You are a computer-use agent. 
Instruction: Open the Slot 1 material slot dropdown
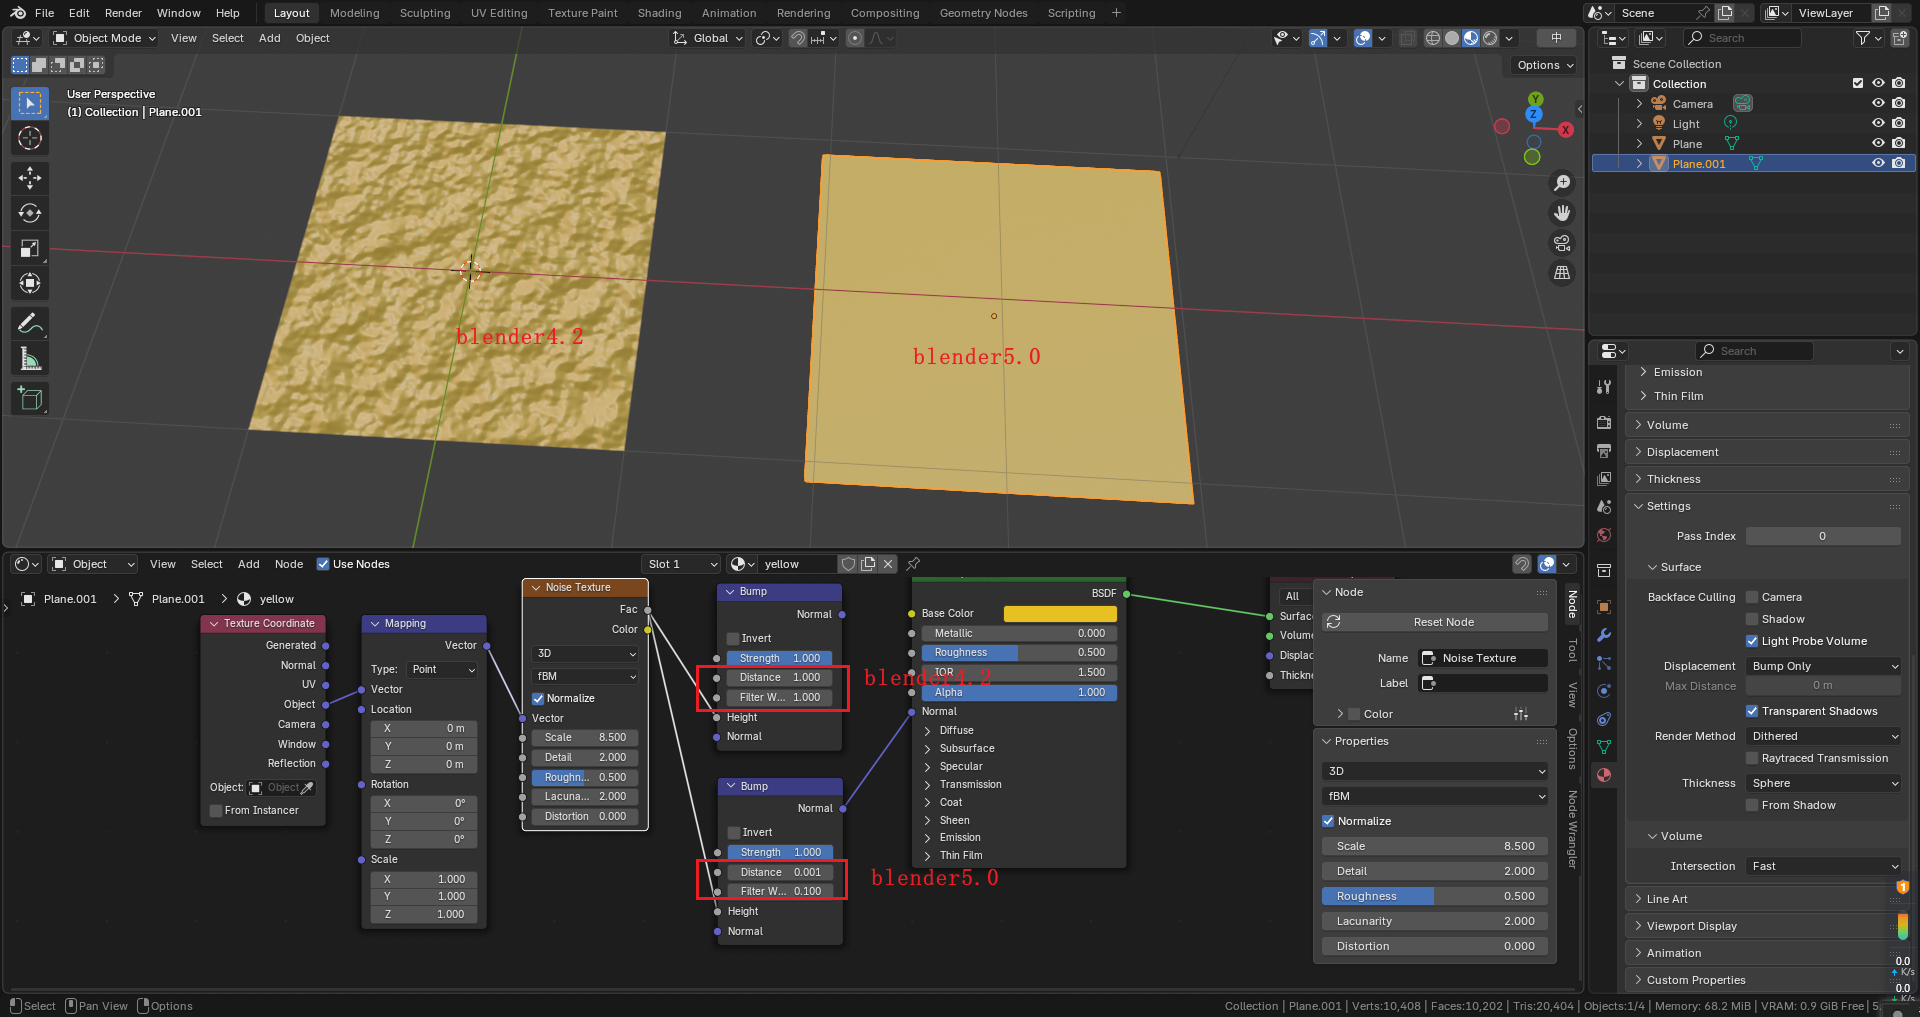[681, 564]
